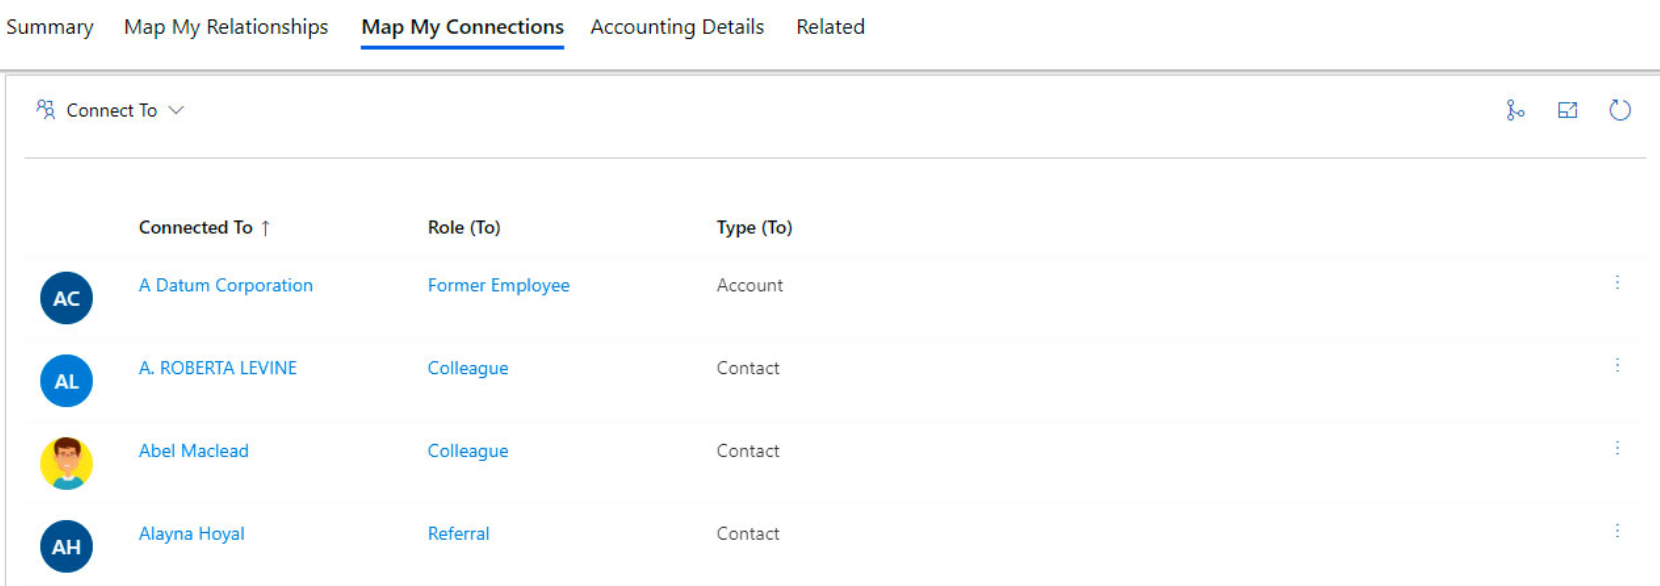
Task: Open the Former Employee role link
Action: (499, 285)
